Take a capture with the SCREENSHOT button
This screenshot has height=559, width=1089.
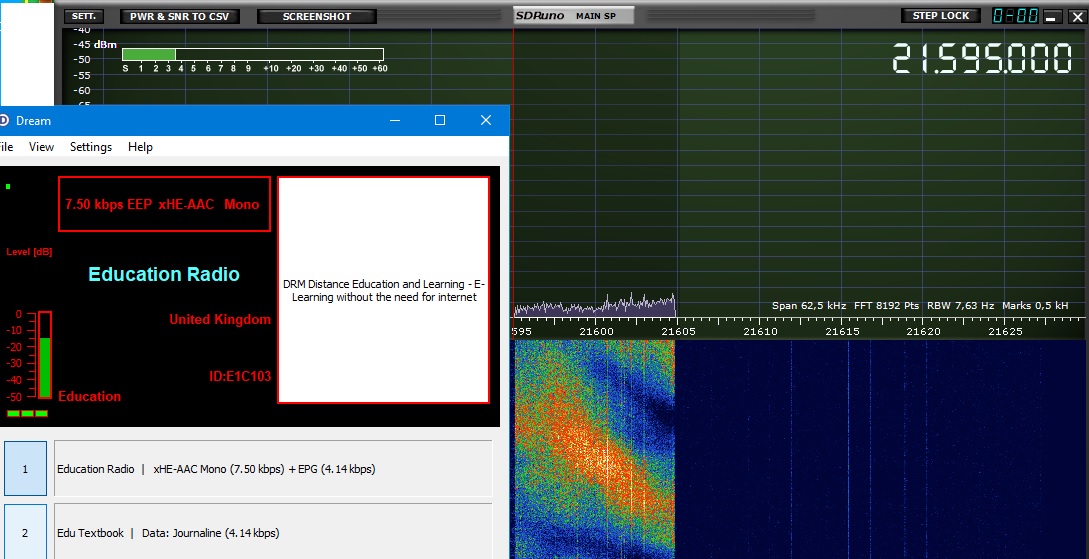coord(317,16)
